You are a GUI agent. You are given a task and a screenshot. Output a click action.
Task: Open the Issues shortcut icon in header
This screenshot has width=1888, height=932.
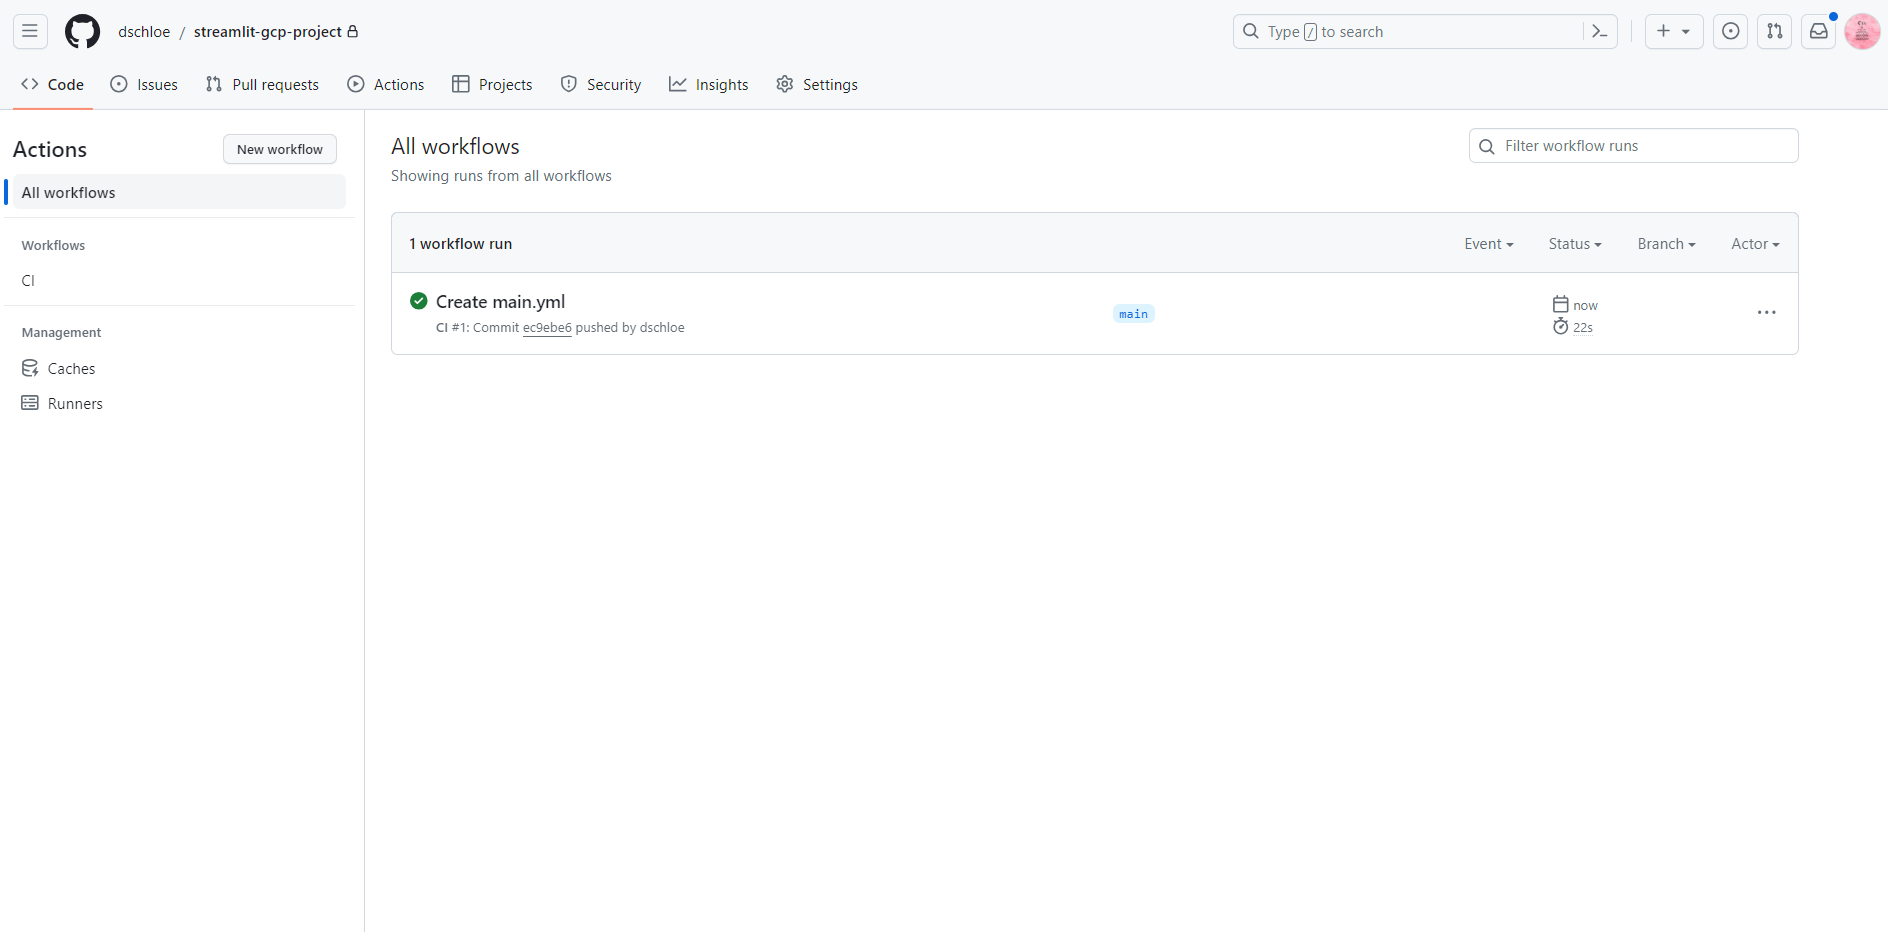1731,31
